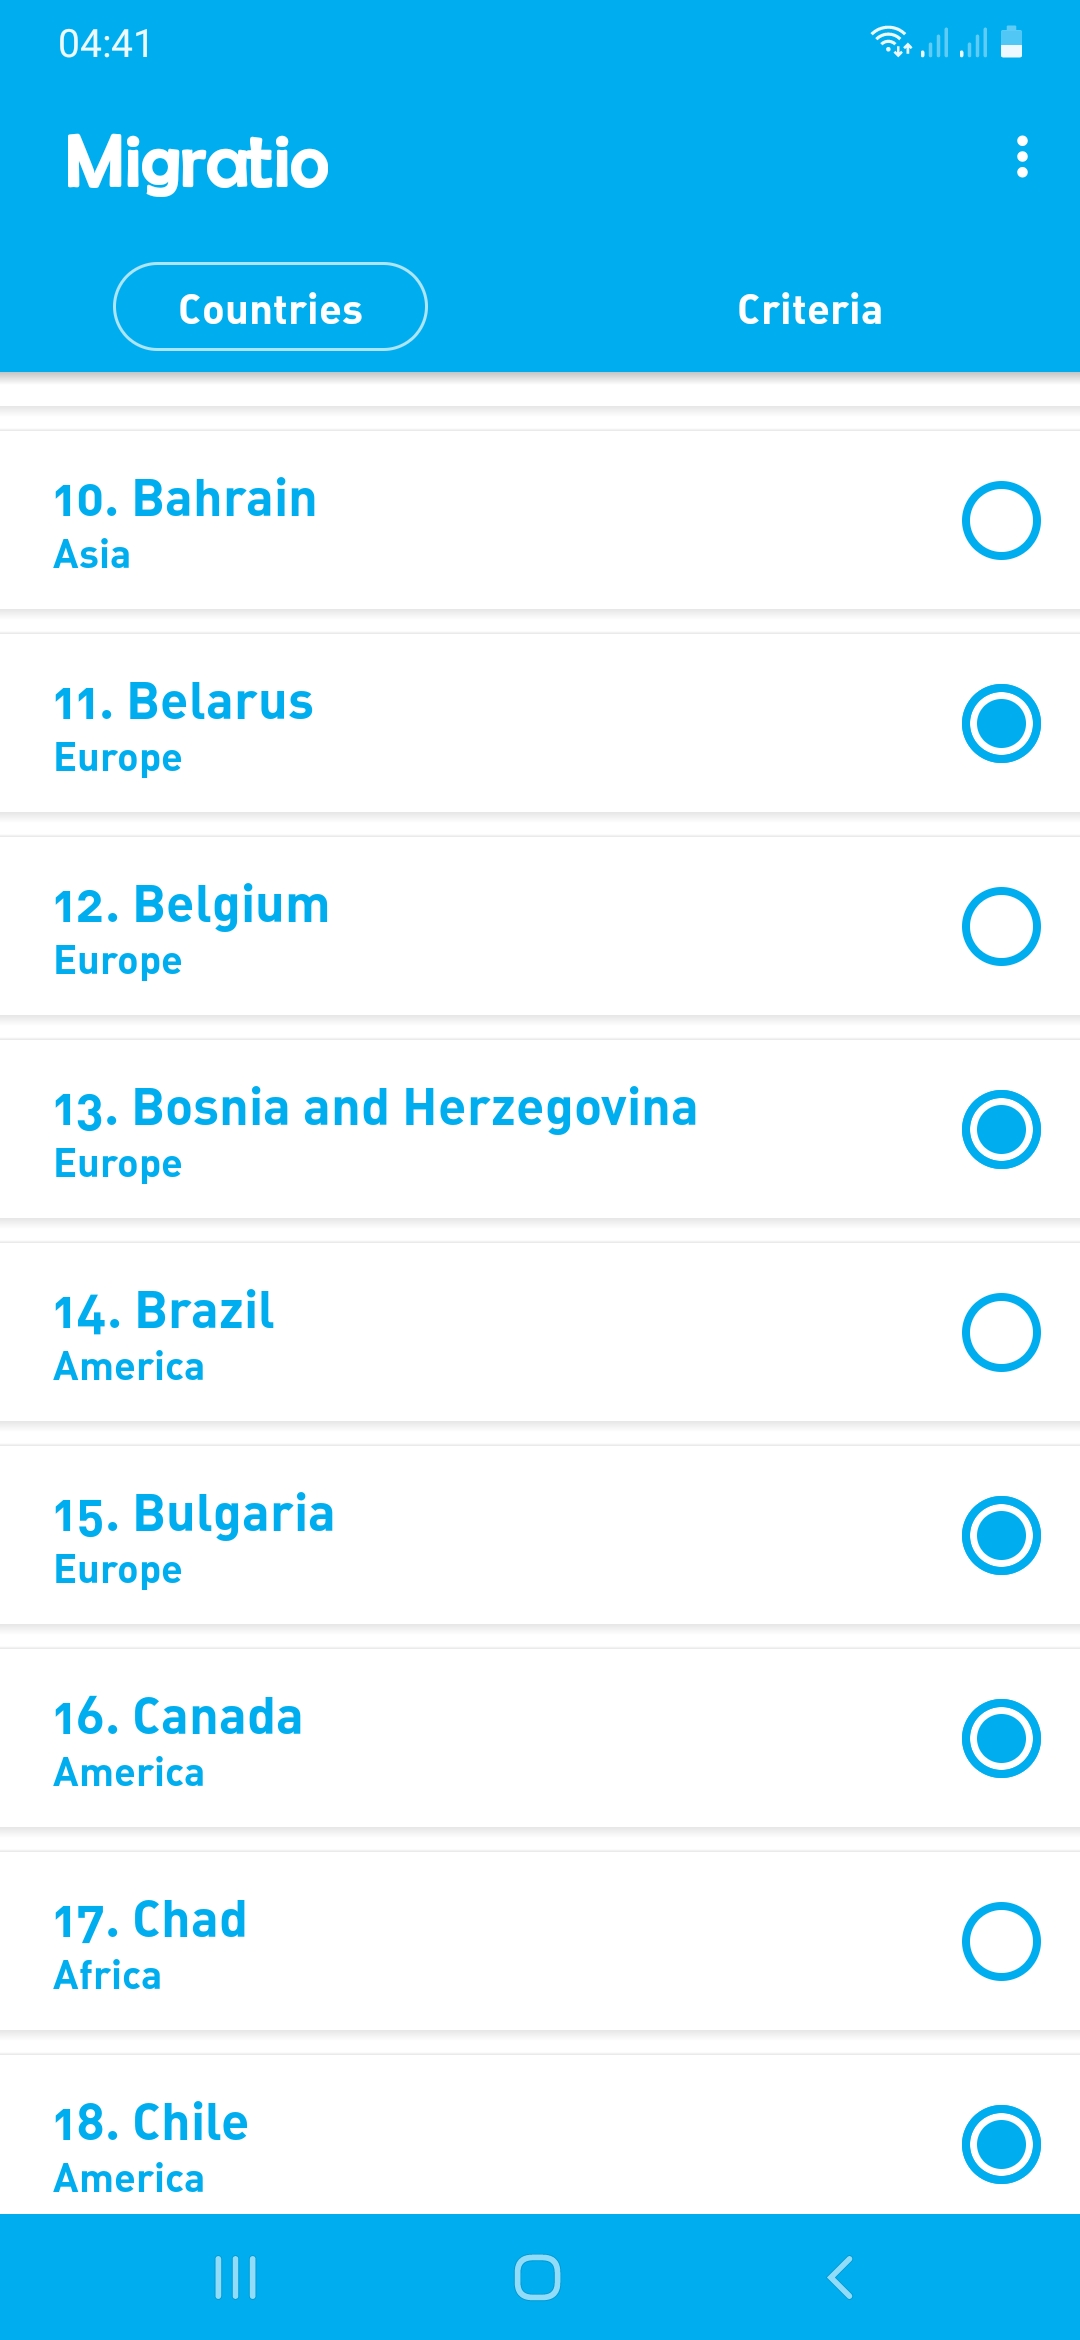Select the Chad radio button
Screen dimensions: 1080x2340
(1001, 1942)
